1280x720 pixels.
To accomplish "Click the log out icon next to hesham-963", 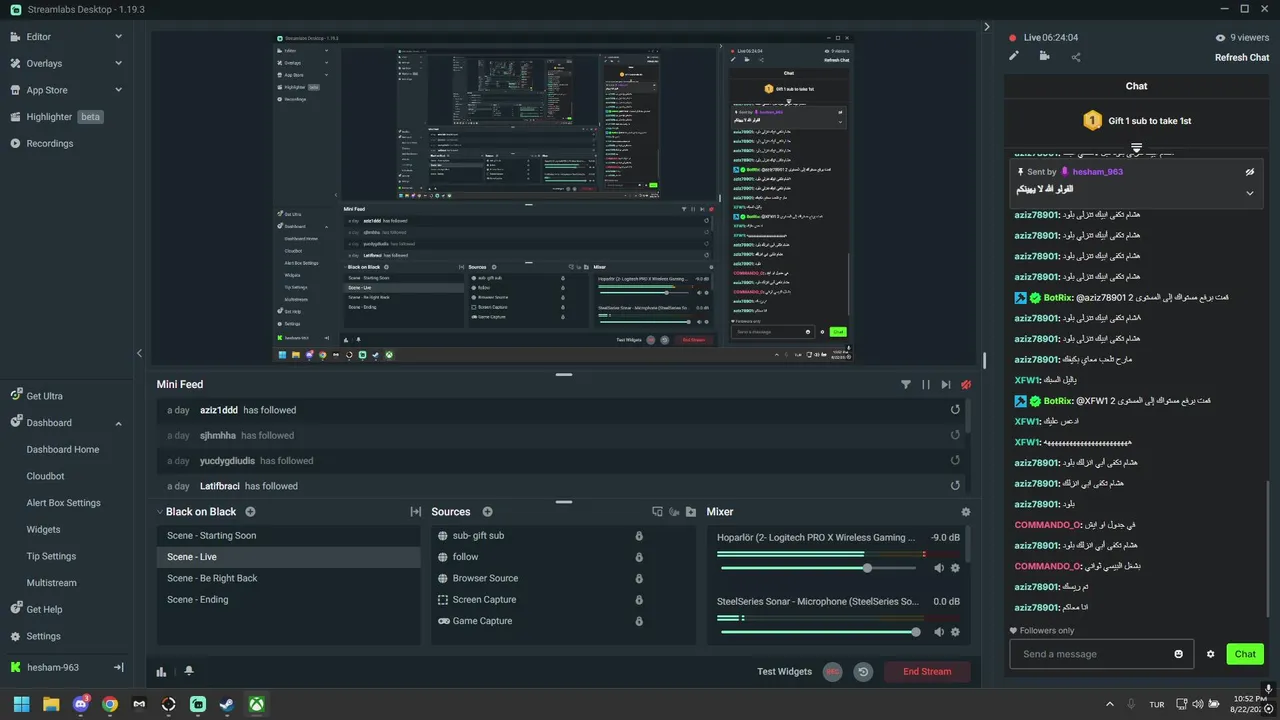I will coord(118,667).
